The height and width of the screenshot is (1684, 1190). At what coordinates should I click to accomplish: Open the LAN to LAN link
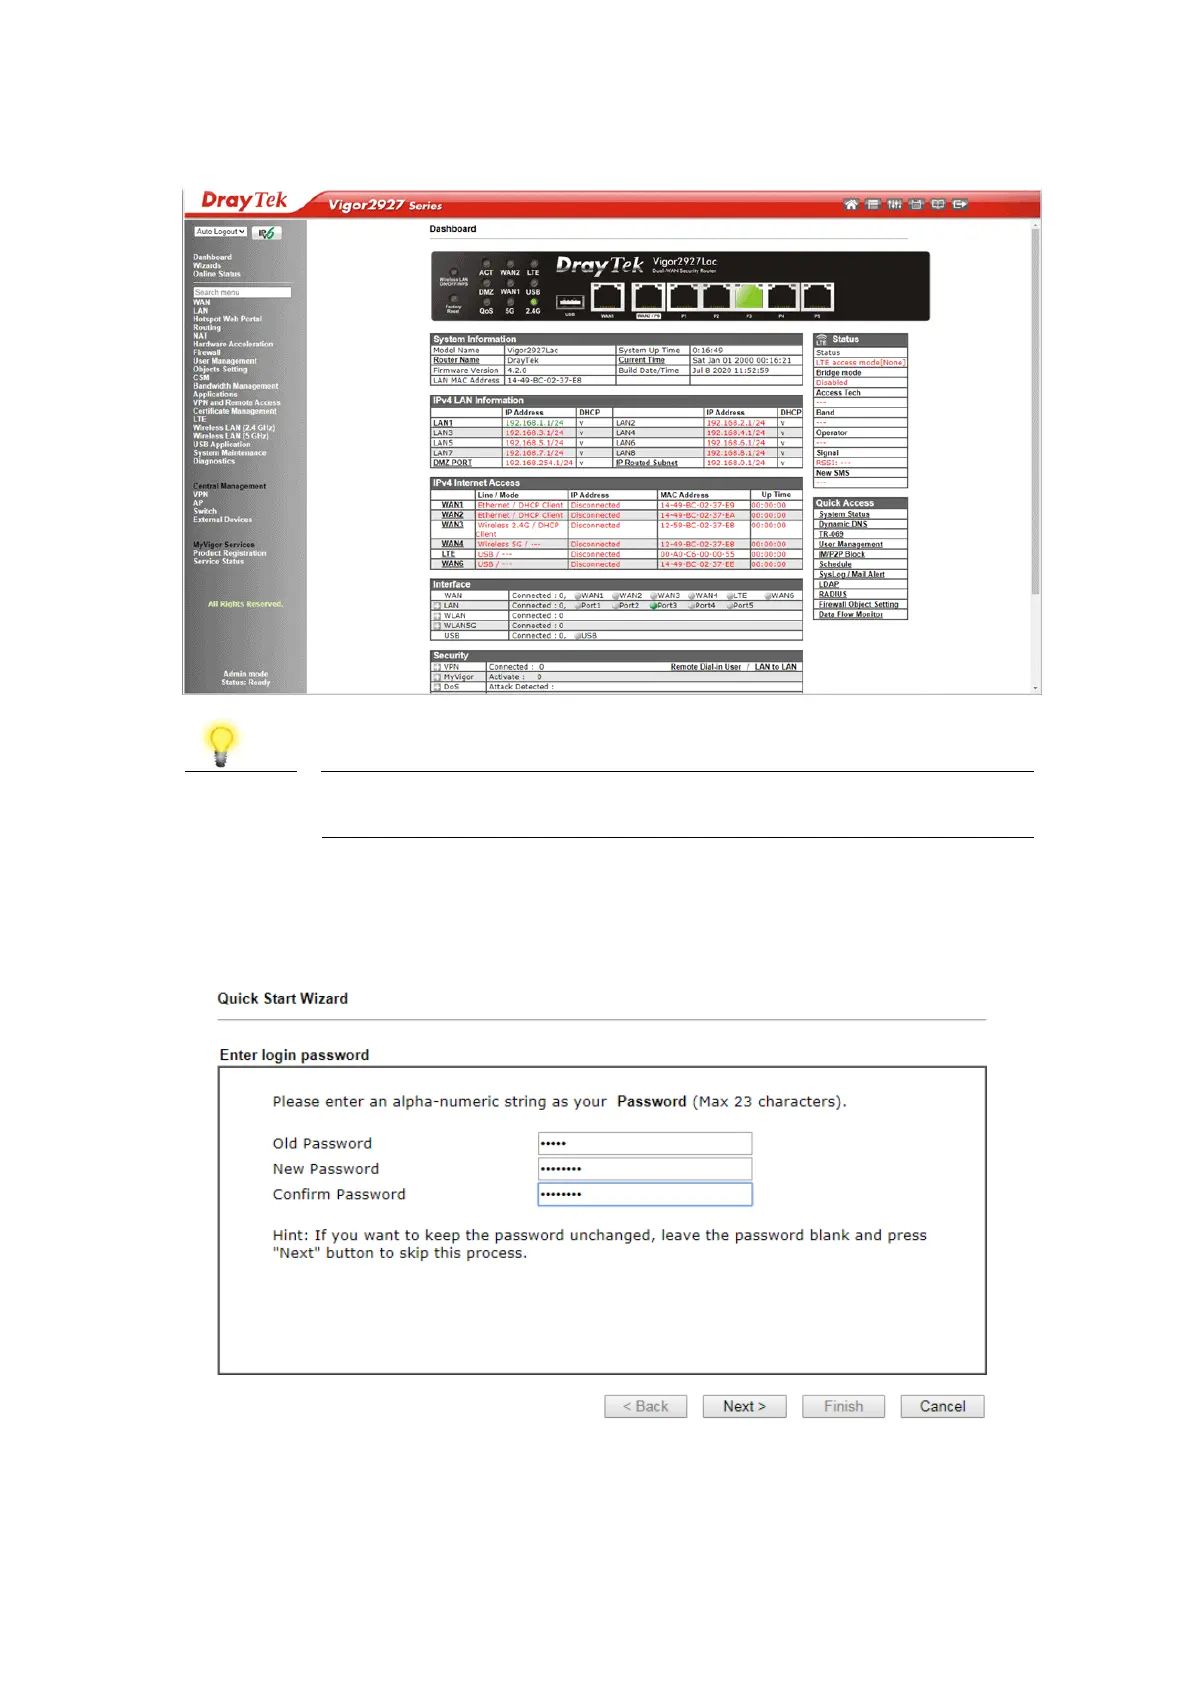pyautogui.click(x=776, y=667)
